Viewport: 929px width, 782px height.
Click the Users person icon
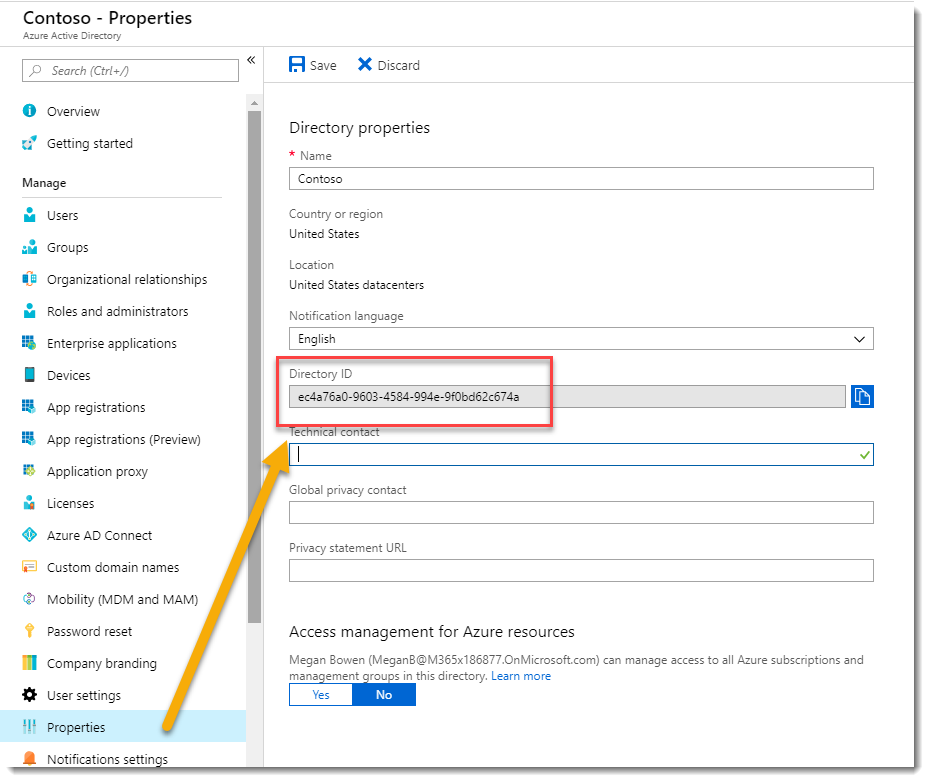click(29, 215)
